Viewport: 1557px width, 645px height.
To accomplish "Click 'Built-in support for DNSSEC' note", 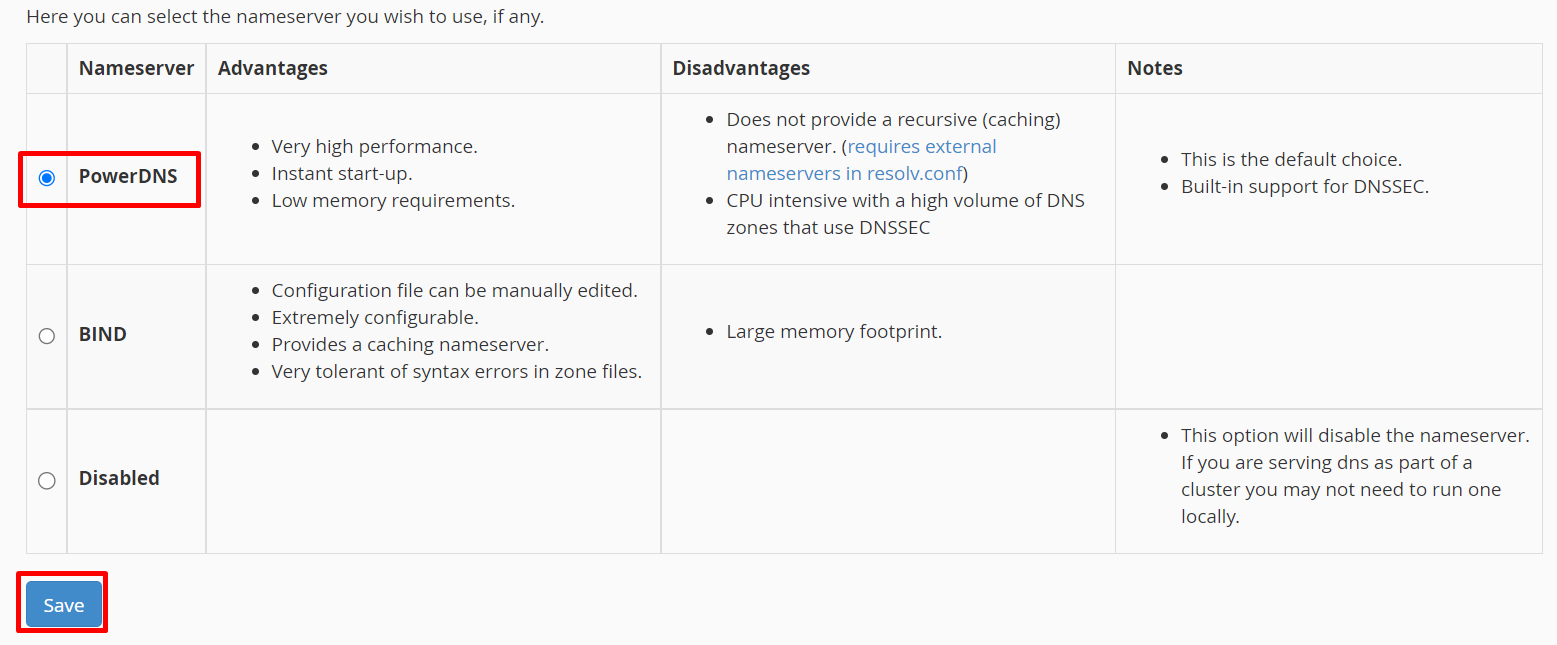I will [x=1305, y=186].
